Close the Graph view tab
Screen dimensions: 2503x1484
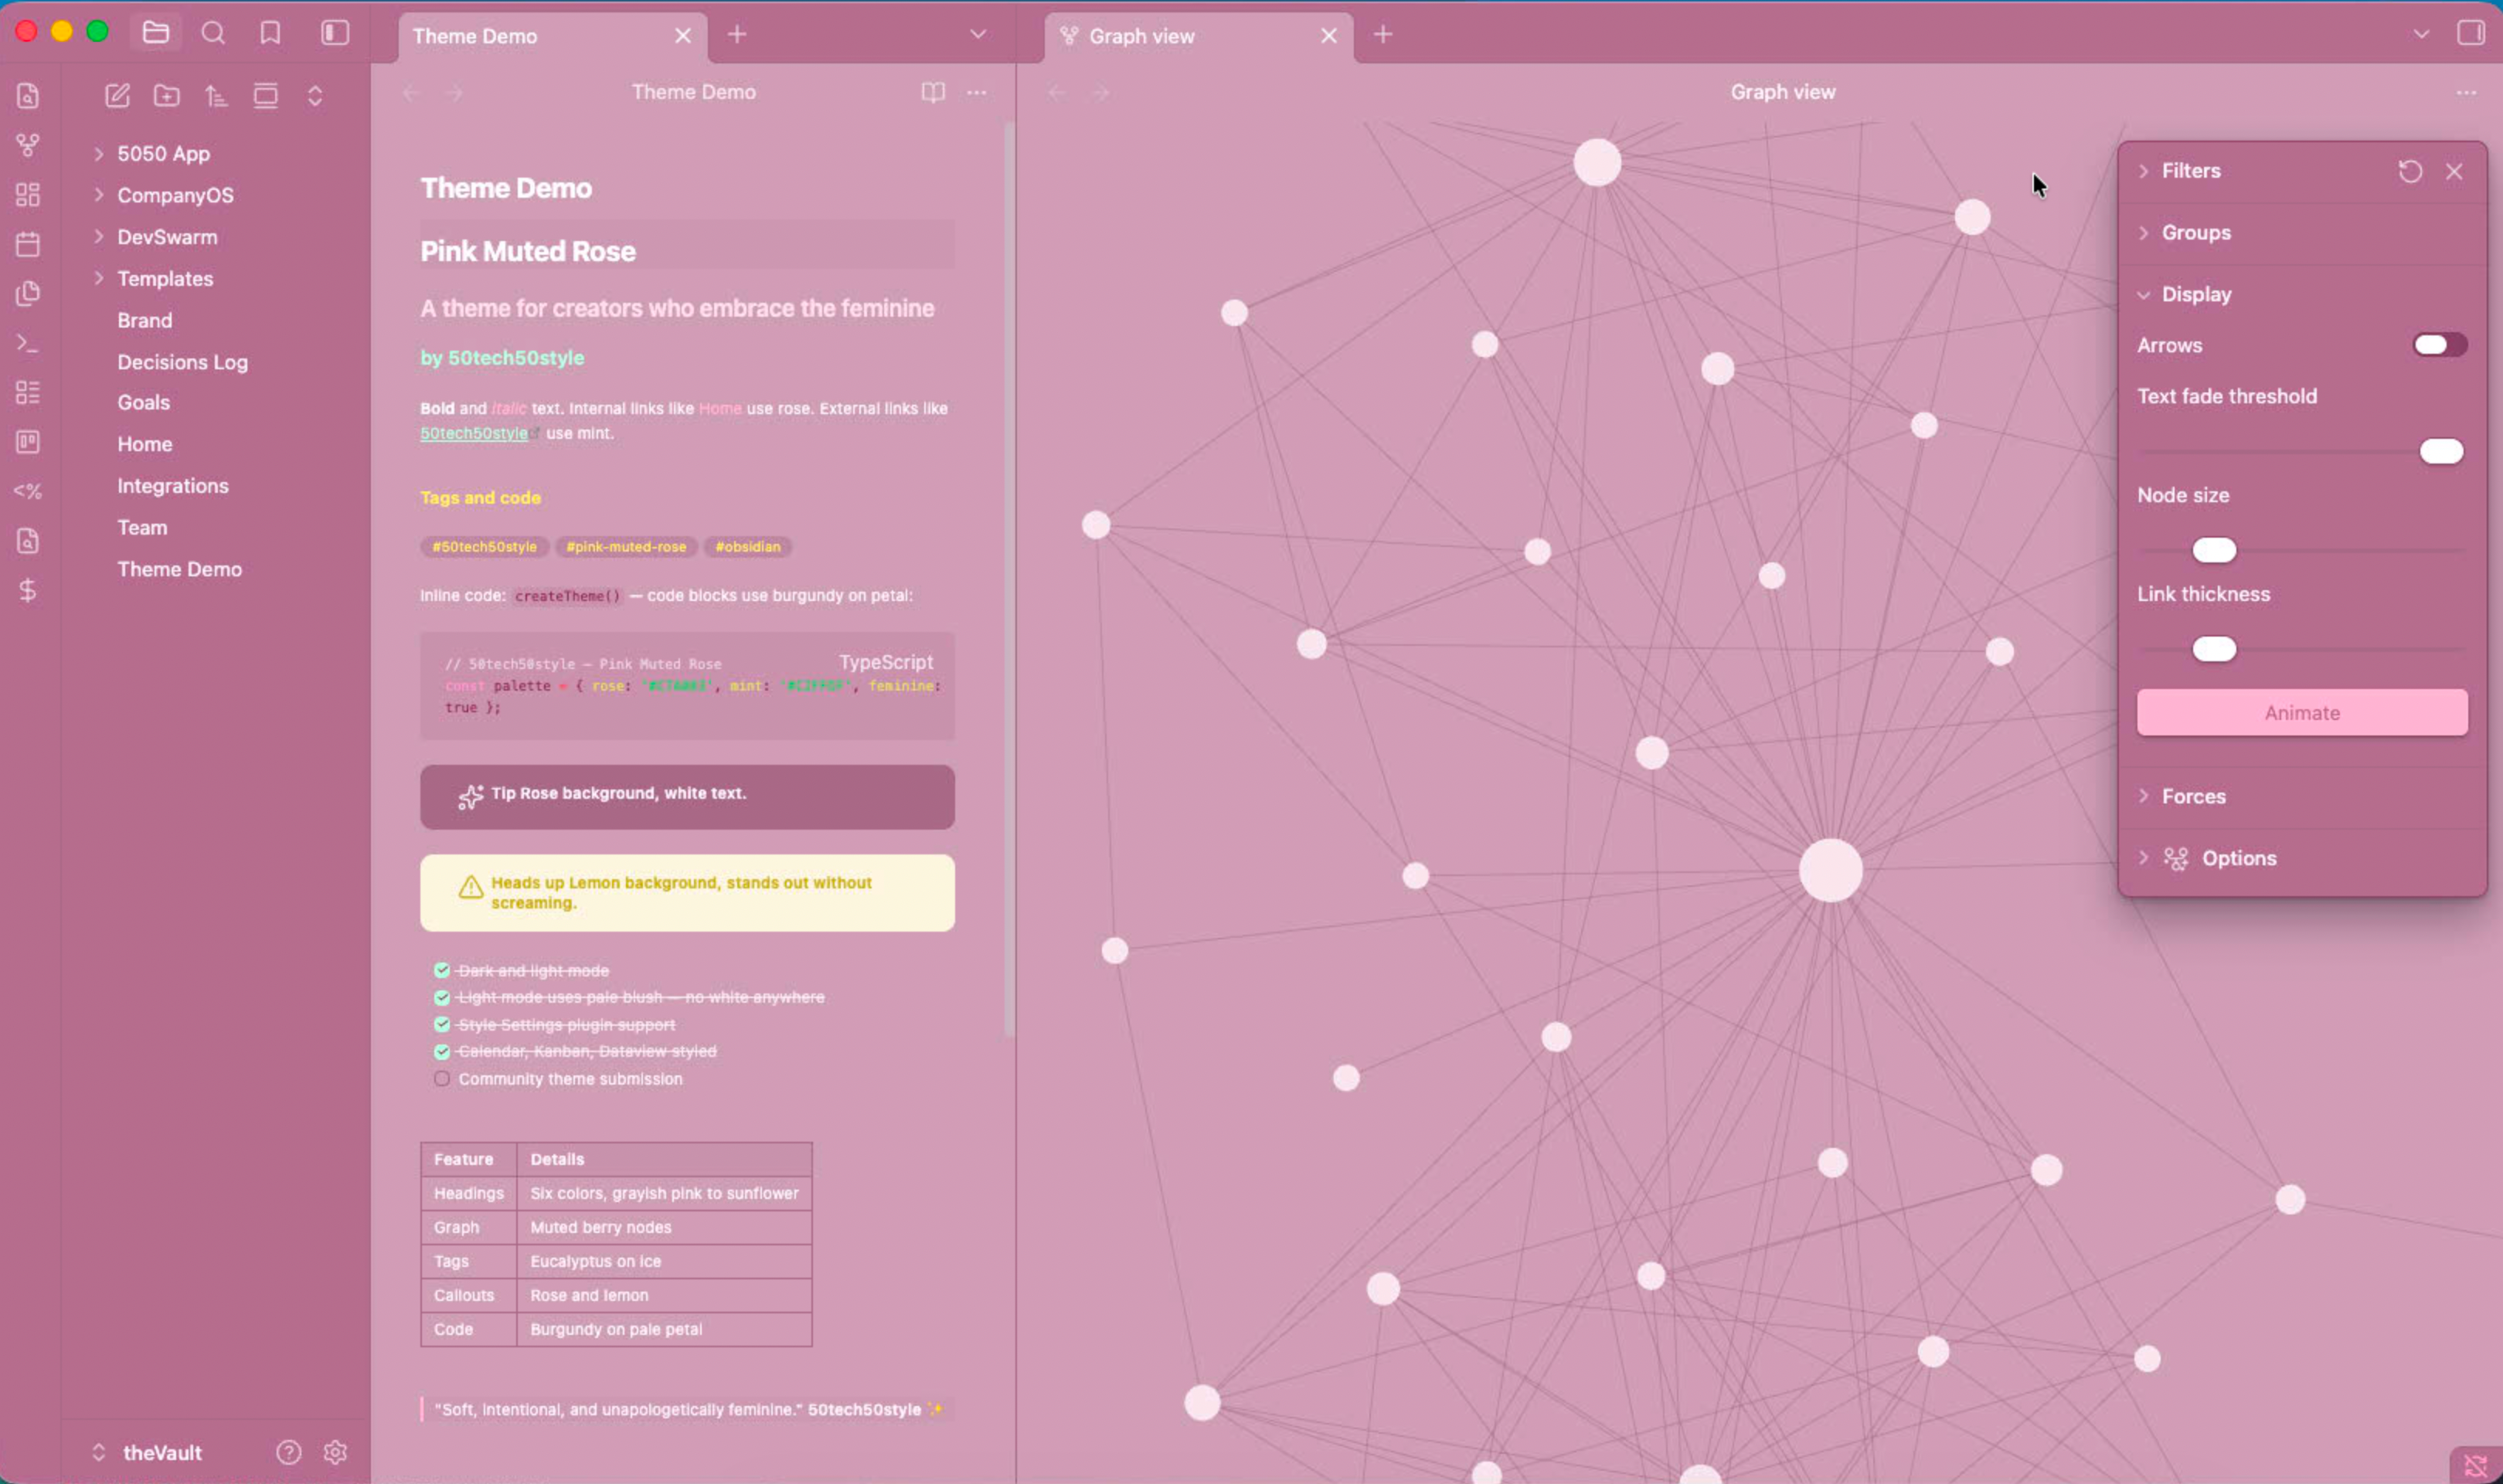[x=1329, y=36]
